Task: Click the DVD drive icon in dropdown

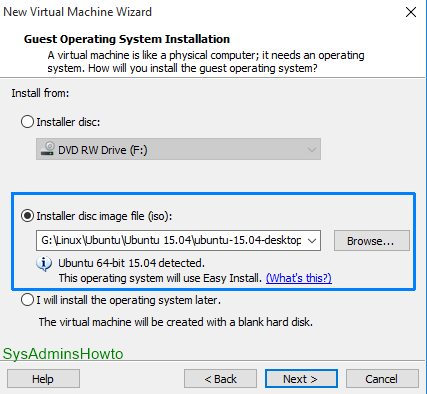Action: (x=47, y=149)
